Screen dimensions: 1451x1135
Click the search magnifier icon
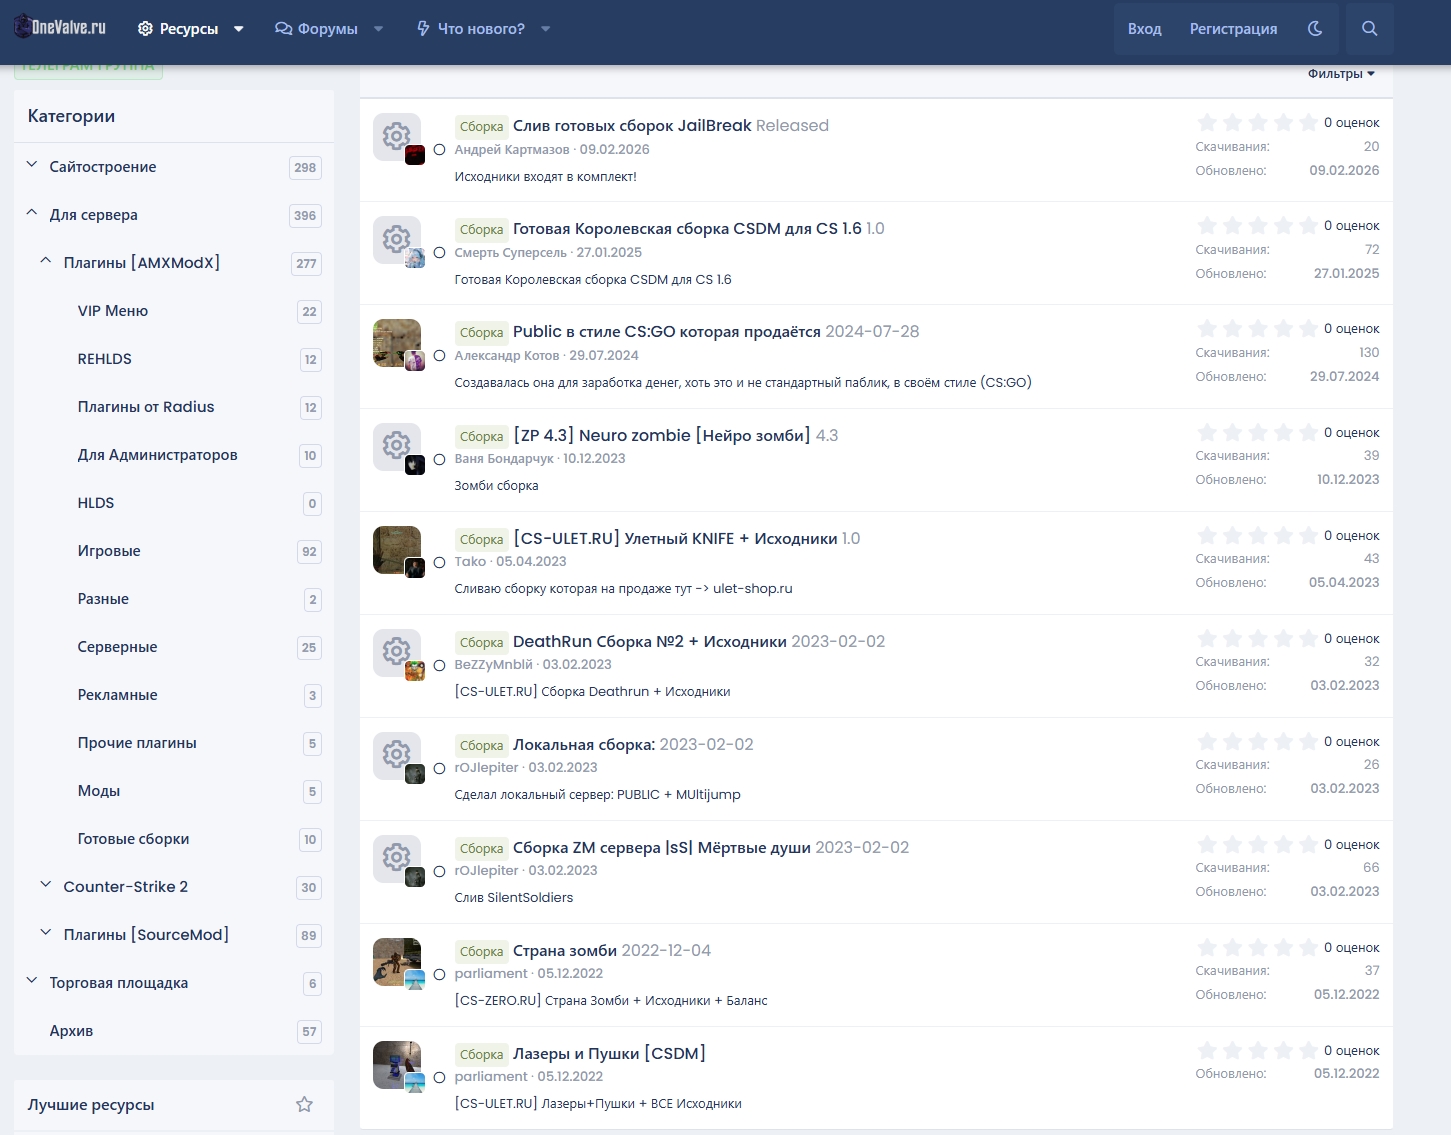pos(1369,29)
